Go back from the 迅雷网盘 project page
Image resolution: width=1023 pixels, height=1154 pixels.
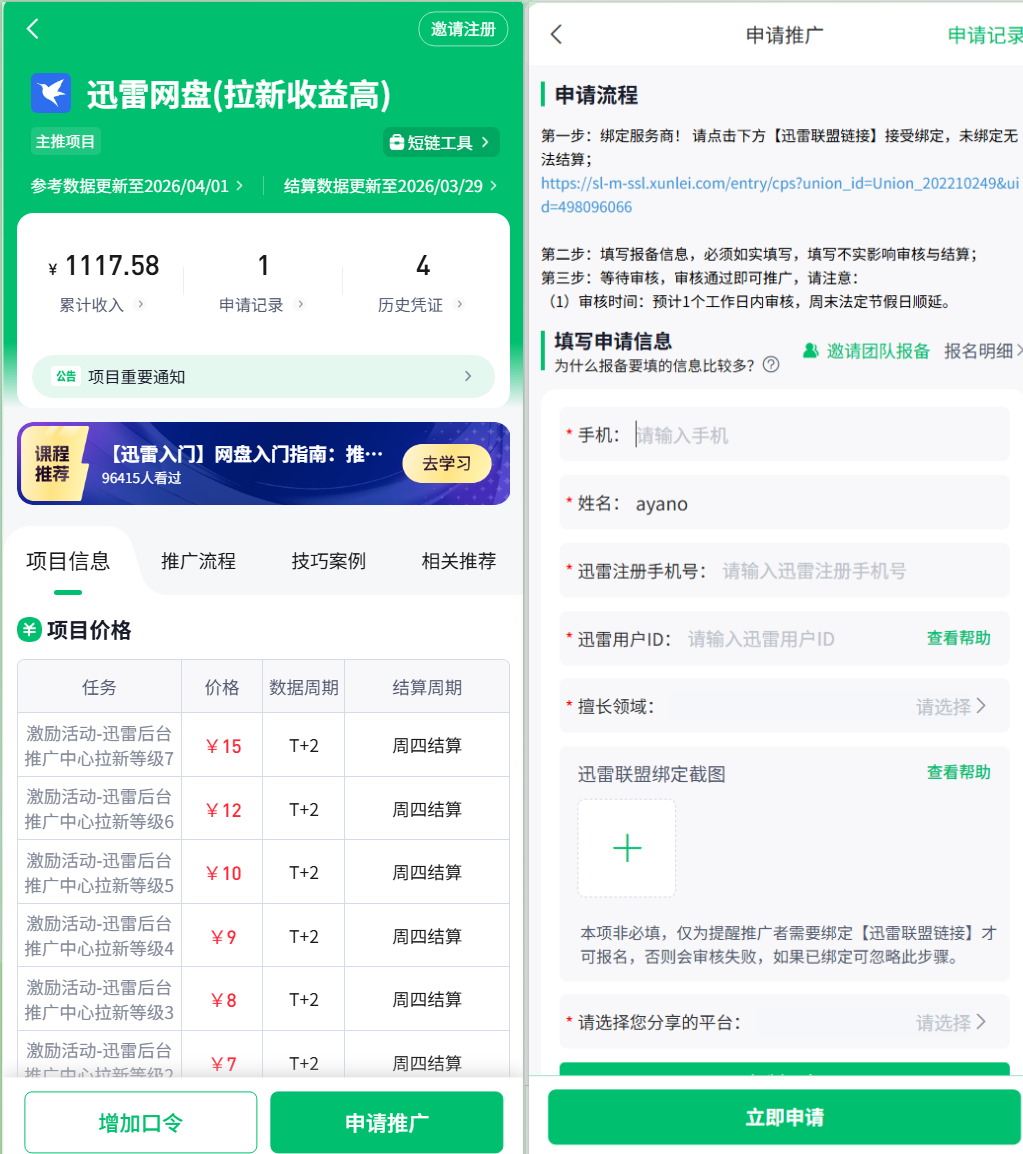coord(32,29)
